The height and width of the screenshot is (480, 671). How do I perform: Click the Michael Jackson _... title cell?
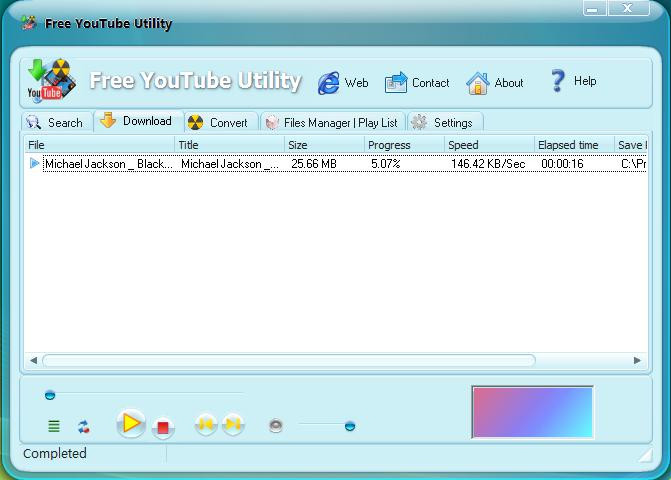[x=230, y=164]
